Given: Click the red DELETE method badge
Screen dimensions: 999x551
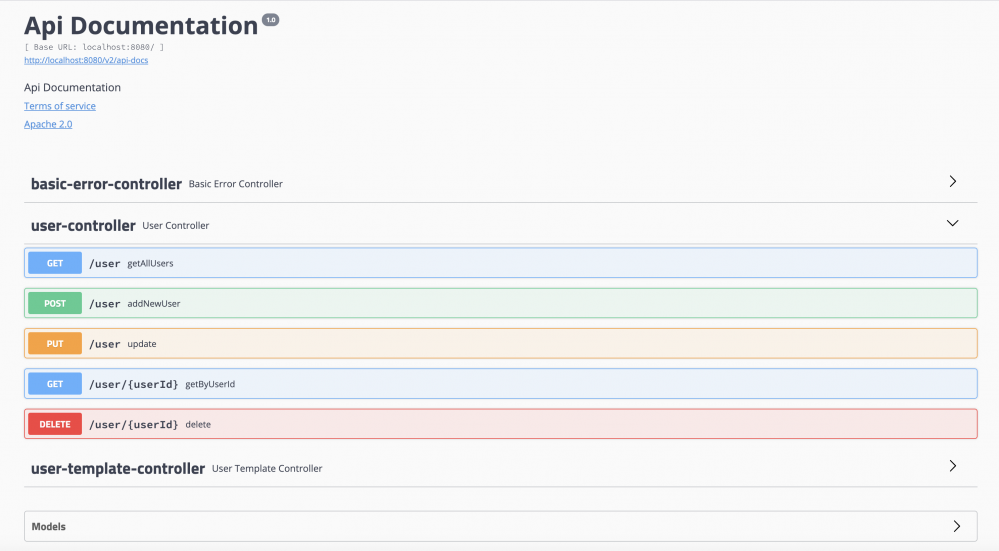Looking at the screenshot, I should tap(55, 424).
